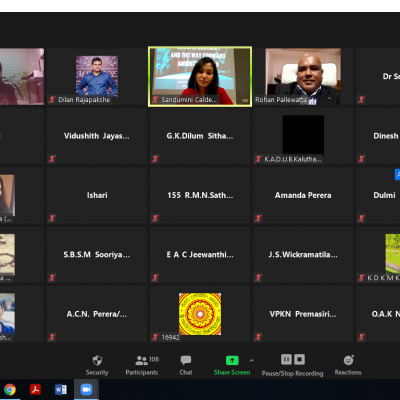Open Zoom from the taskbar

(86, 389)
